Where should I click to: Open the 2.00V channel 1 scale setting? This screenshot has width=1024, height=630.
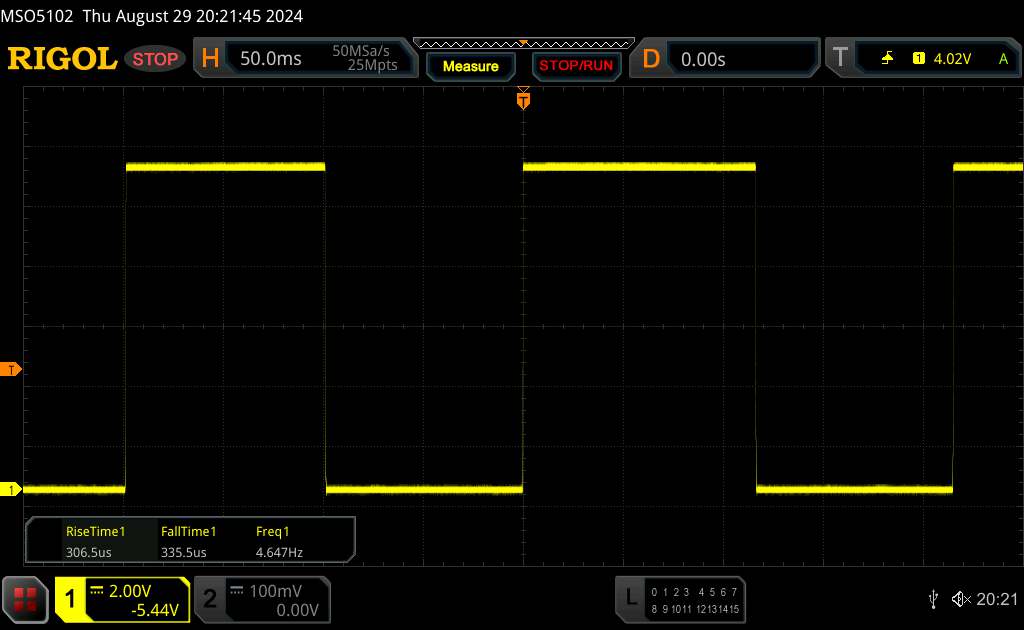(130, 591)
